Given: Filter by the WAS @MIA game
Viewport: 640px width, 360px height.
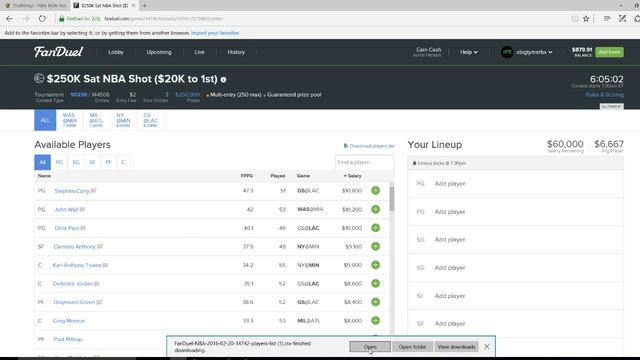Looking at the screenshot, I should [69, 120].
